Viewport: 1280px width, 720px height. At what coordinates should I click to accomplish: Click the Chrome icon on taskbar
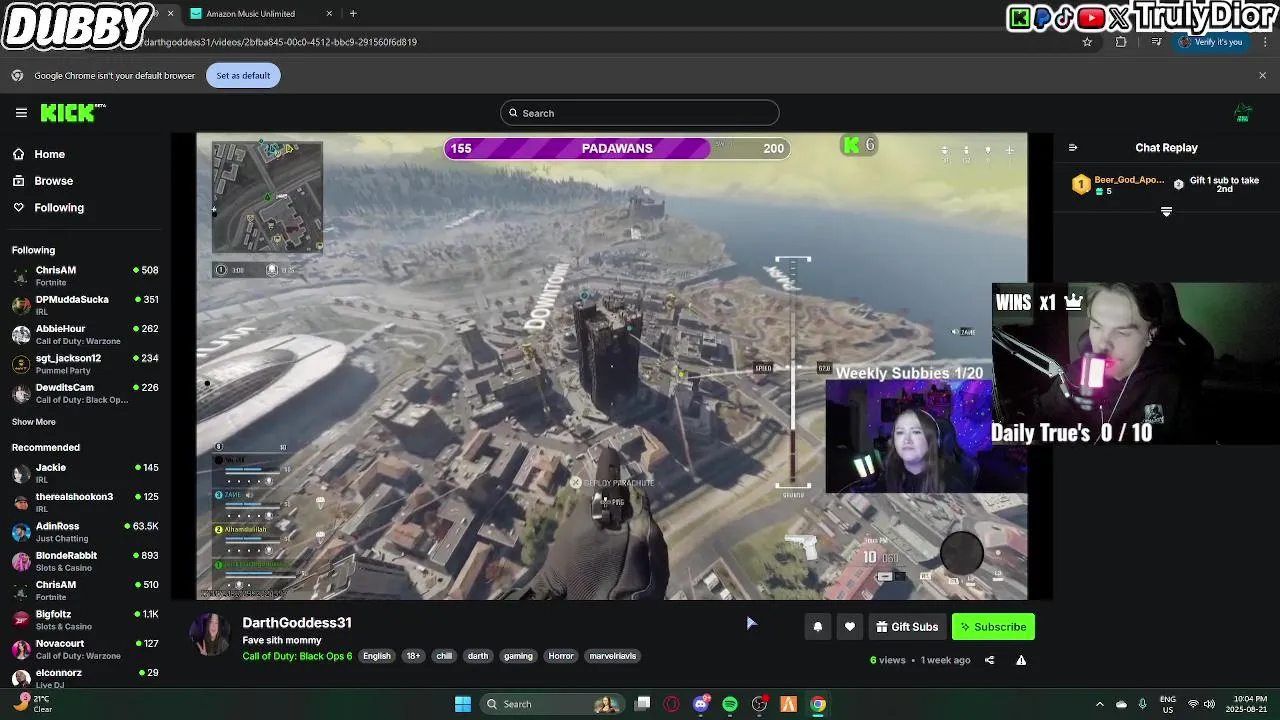818,704
